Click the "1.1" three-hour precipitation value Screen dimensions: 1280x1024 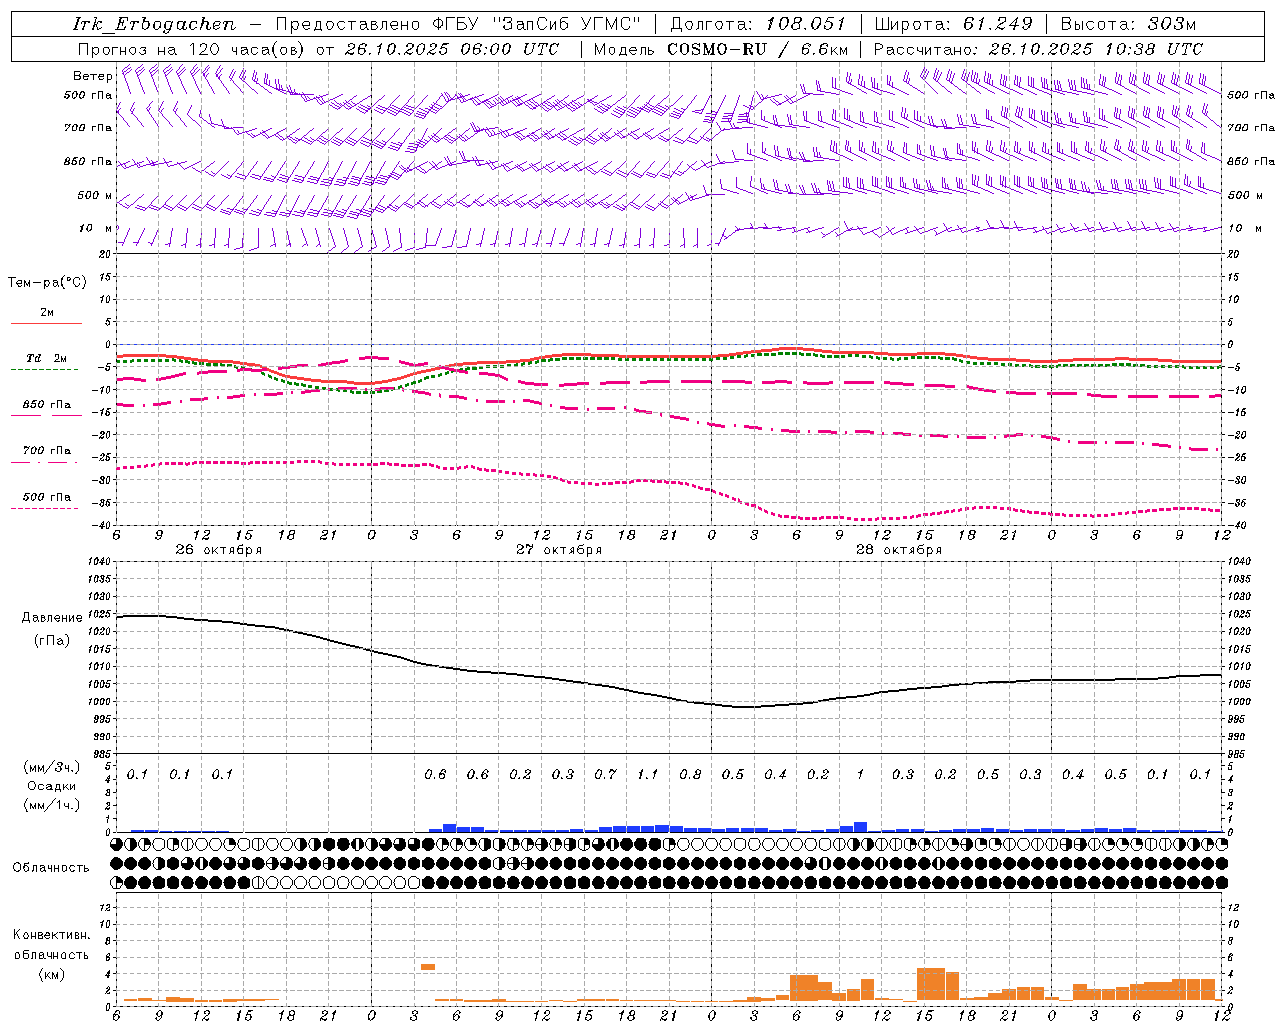648,775
